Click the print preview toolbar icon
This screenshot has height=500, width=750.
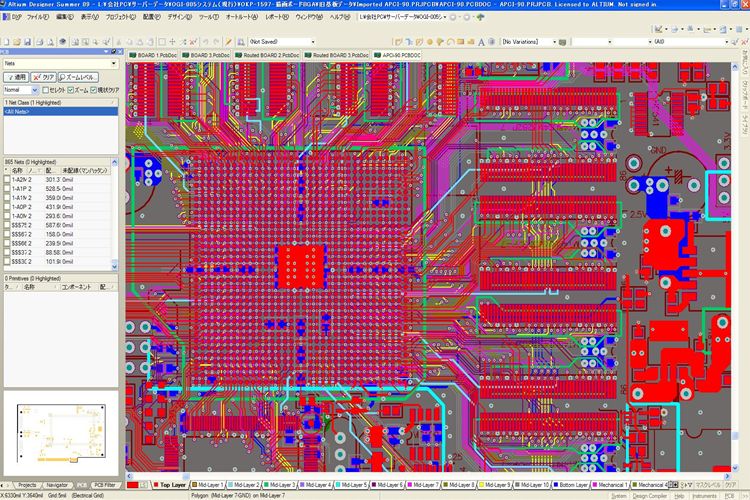(50, 42)
